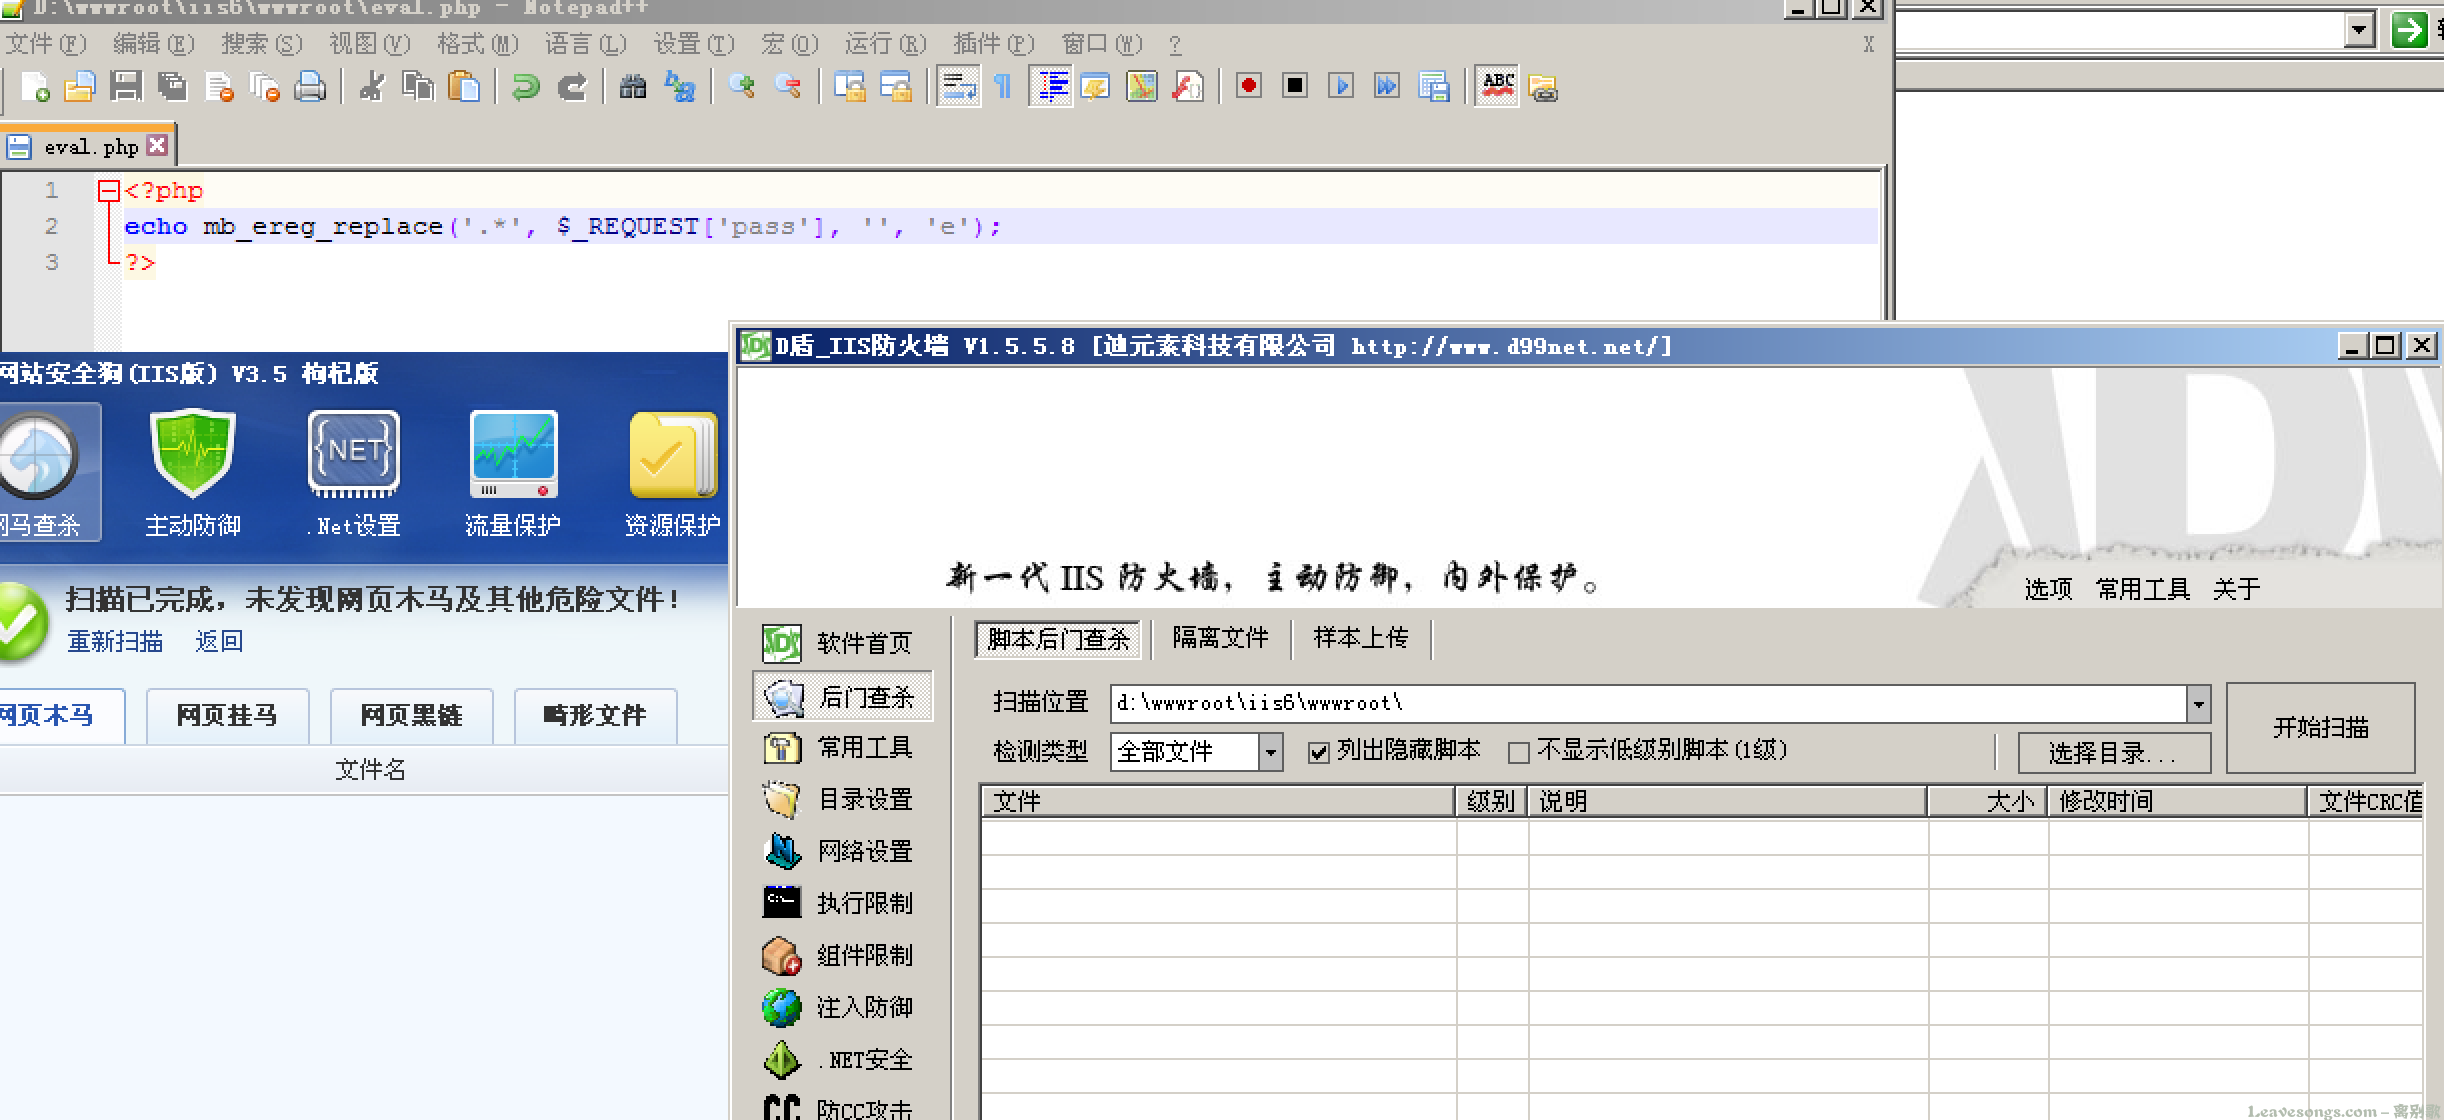Open the 插件 menu in Notepad++
This screenshot has width=2444, height=1120.
tap(993, 44)
